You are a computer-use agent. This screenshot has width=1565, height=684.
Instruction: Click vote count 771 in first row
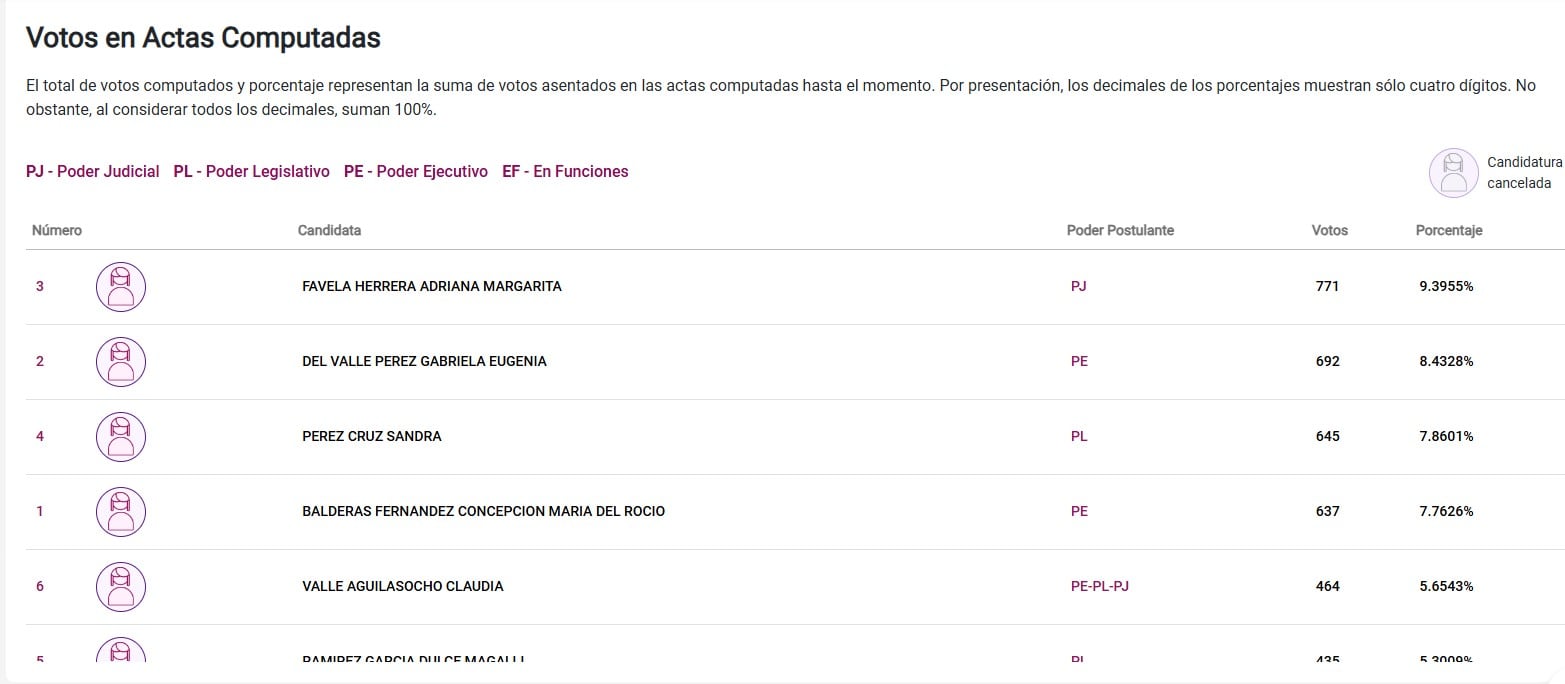point(1327,287)
